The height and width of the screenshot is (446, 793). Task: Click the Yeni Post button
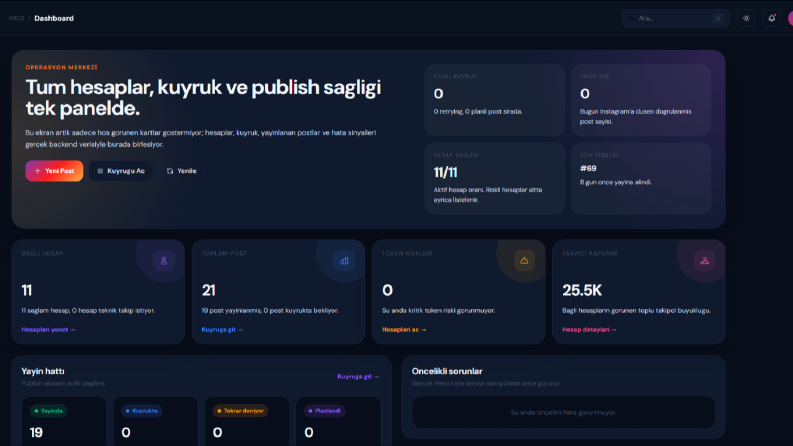54,171
